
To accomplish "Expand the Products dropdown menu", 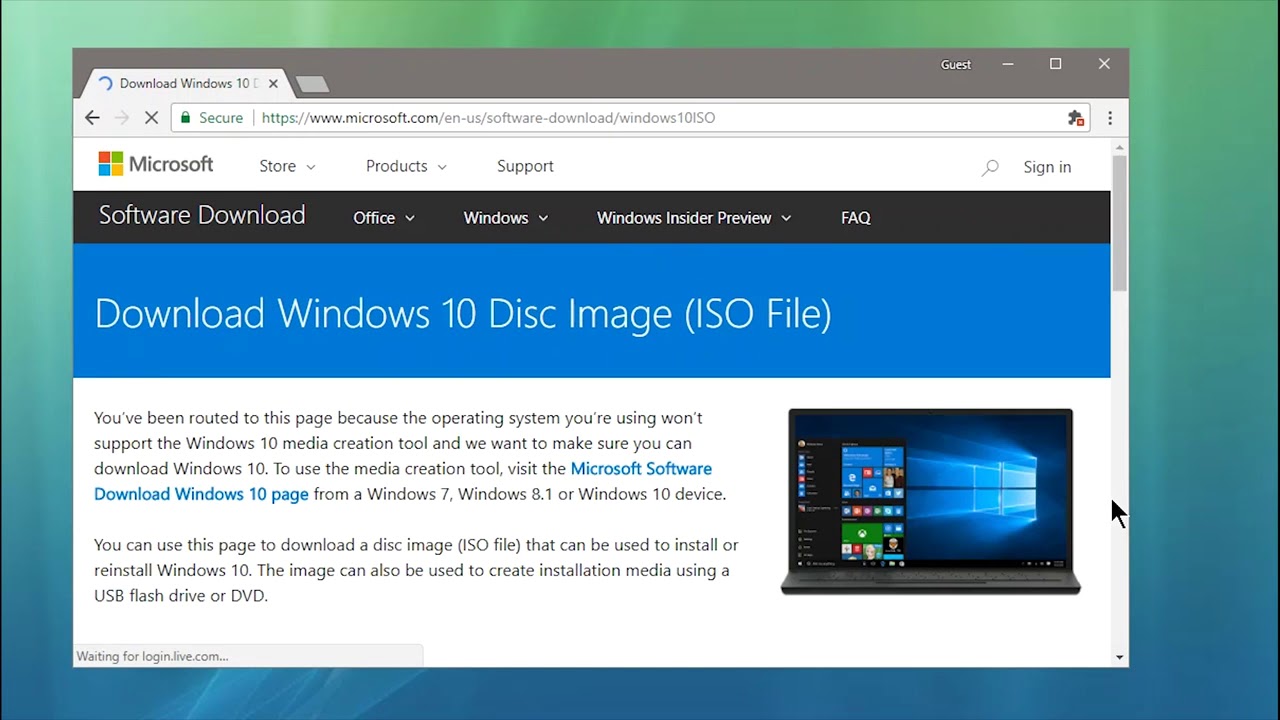I will tap(406, 167).
